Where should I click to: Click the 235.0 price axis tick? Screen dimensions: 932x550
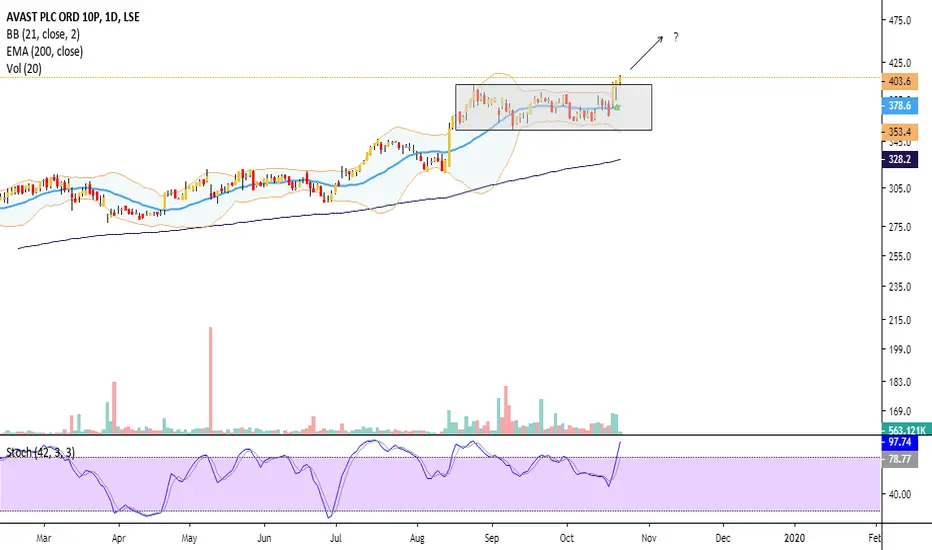[x=899, y=287]
